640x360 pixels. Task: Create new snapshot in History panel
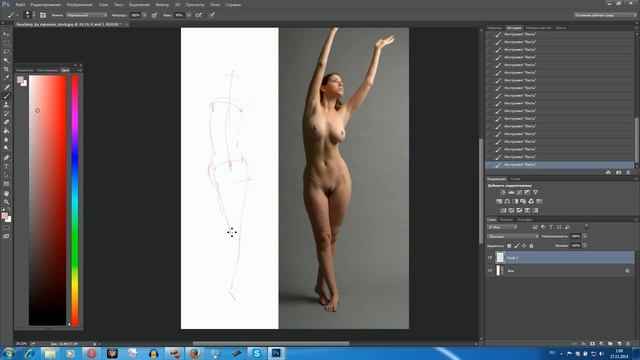(618, 172)
